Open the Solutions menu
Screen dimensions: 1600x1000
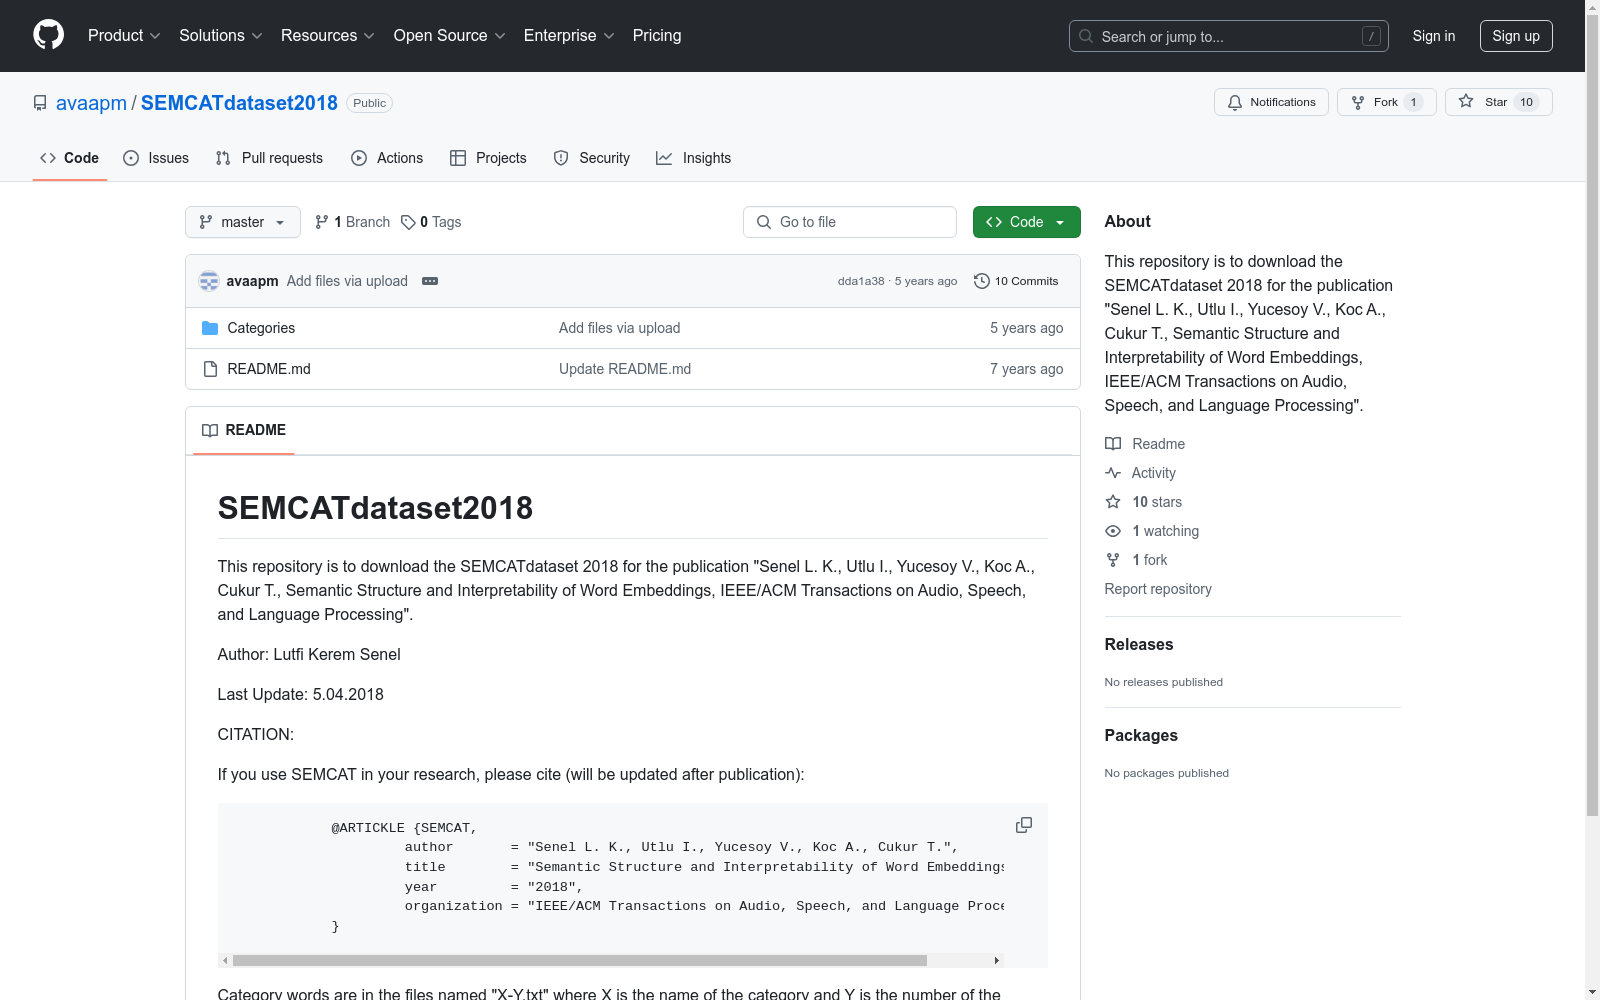coord(221,35)
